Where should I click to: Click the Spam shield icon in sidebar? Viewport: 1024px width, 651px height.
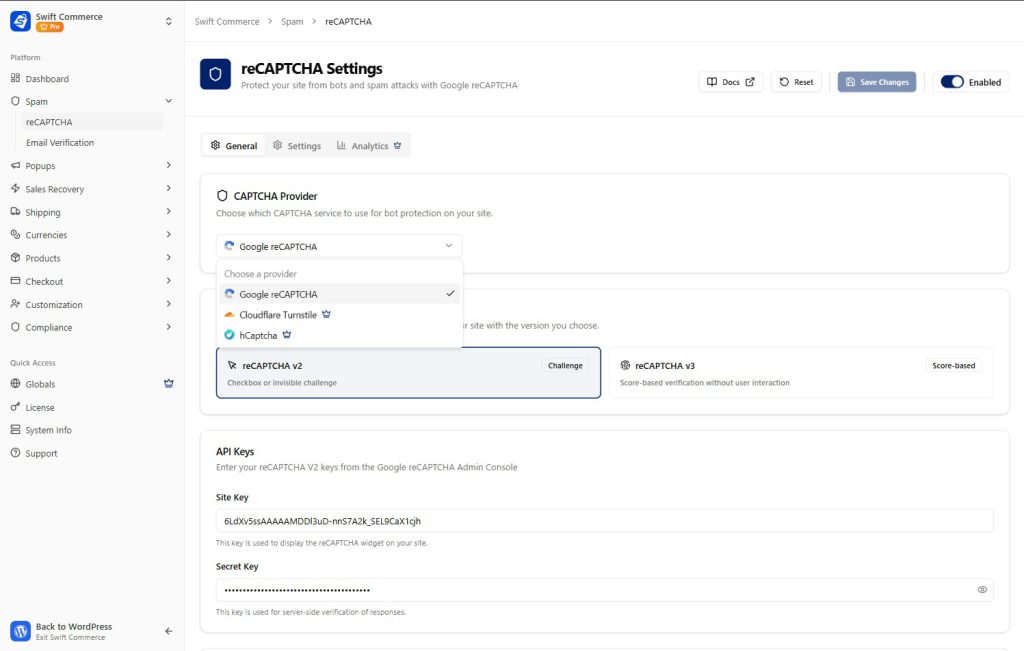(x=15, y=101)
